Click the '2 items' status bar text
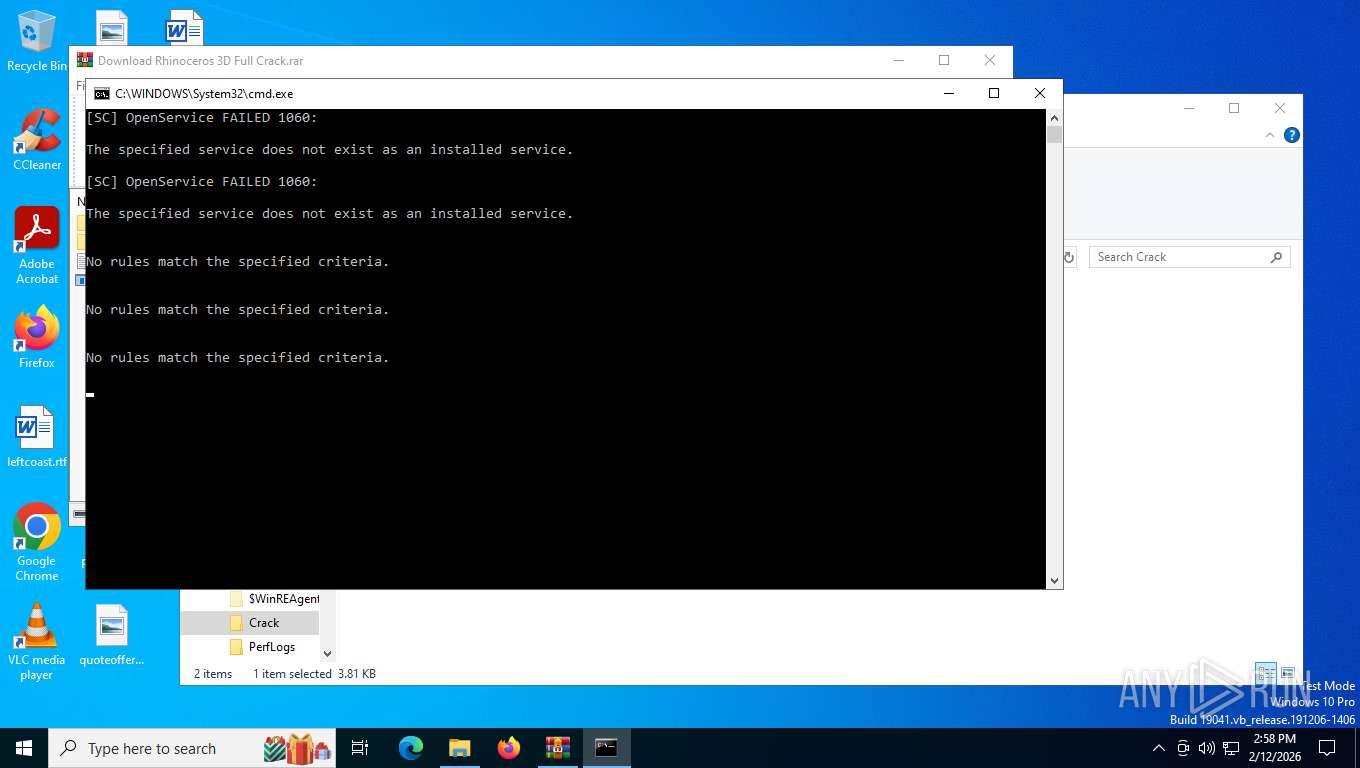Viewport: 1360px width, 768px height. [x=213, y=674]
